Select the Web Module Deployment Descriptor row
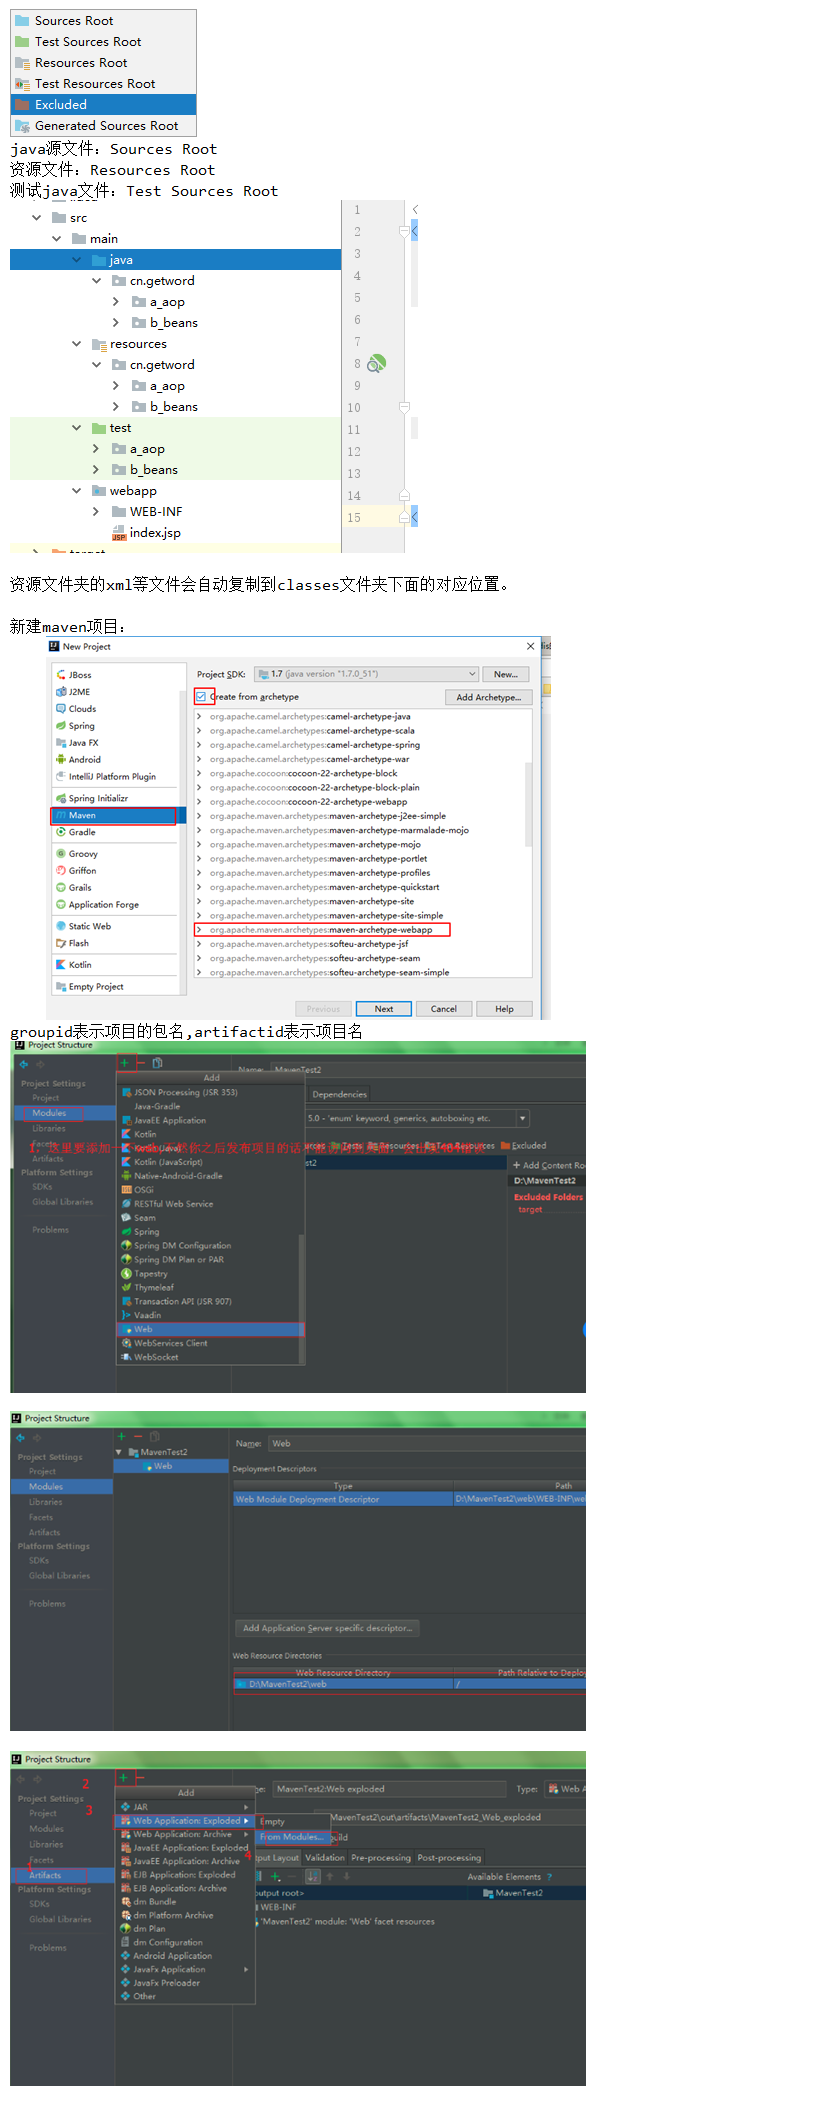This screenshot has width=813, height=2116. pos(410,1499)
